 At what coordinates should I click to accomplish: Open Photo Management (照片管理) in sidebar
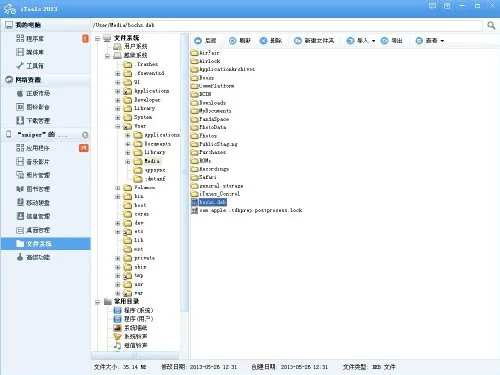[33, 175]
